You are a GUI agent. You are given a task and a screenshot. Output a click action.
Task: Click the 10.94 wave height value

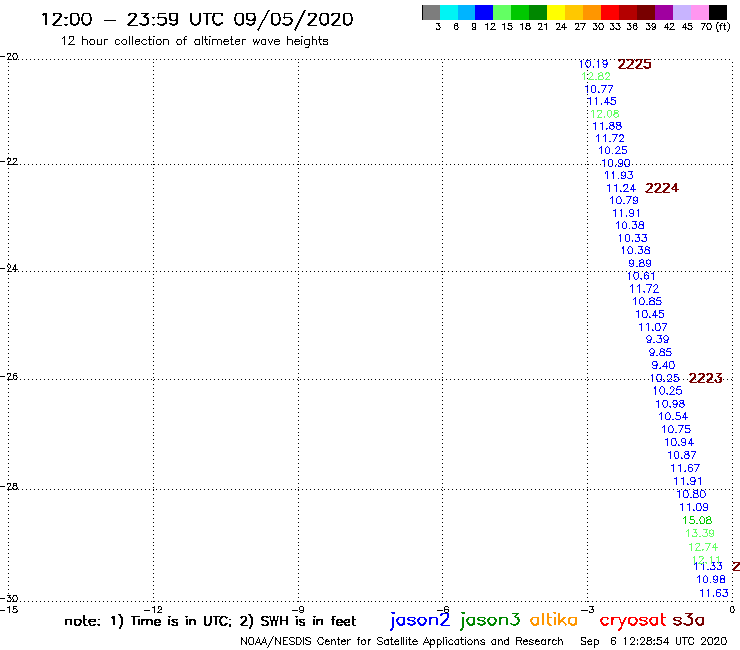click(679, 442)
